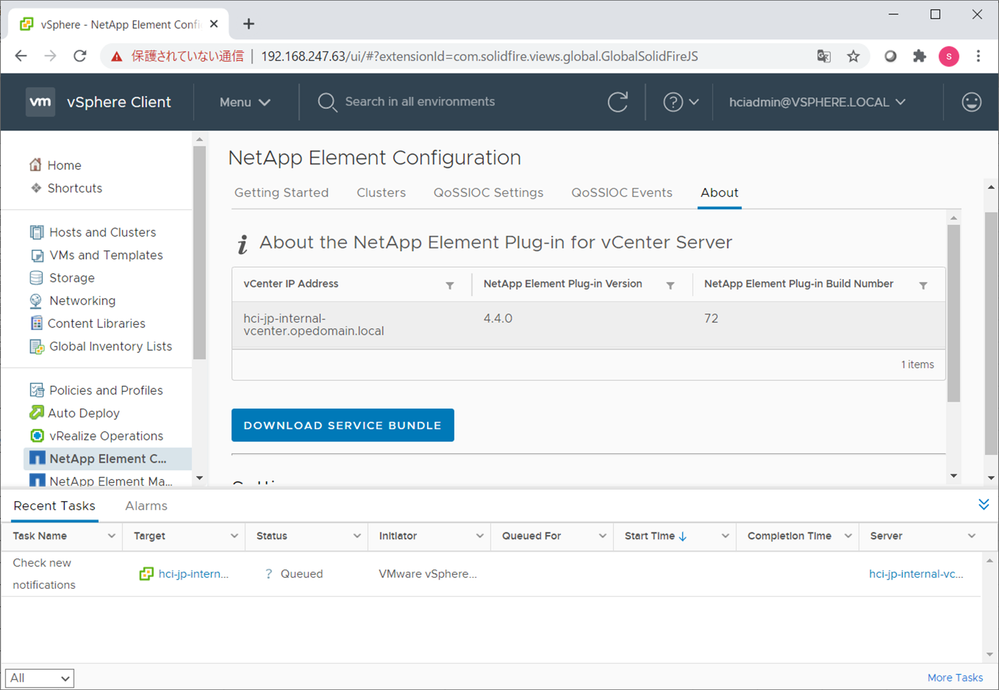Screen dimensions: 999x690
Task: Open the More Tasks link
Action: tap(954, 678)
